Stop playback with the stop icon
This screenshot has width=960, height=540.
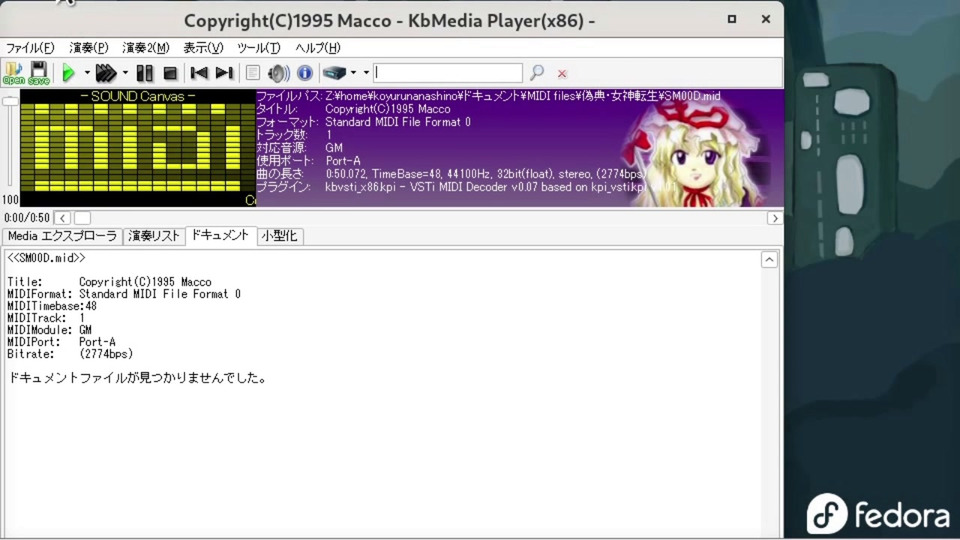coord(170,73)
